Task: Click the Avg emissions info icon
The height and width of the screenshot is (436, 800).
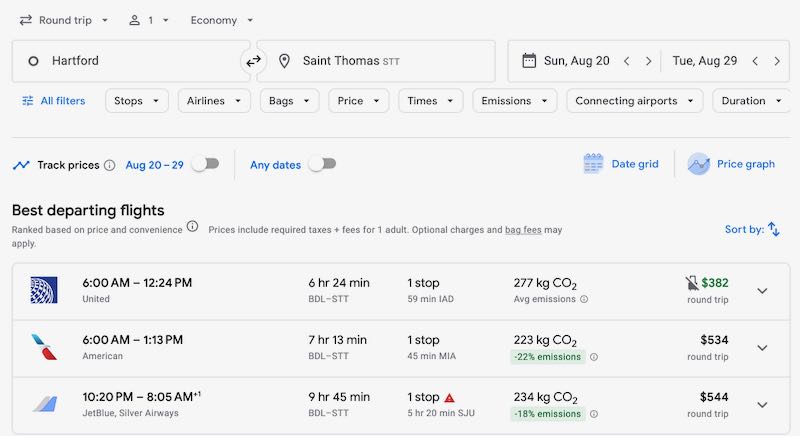Action: [584, 299]
